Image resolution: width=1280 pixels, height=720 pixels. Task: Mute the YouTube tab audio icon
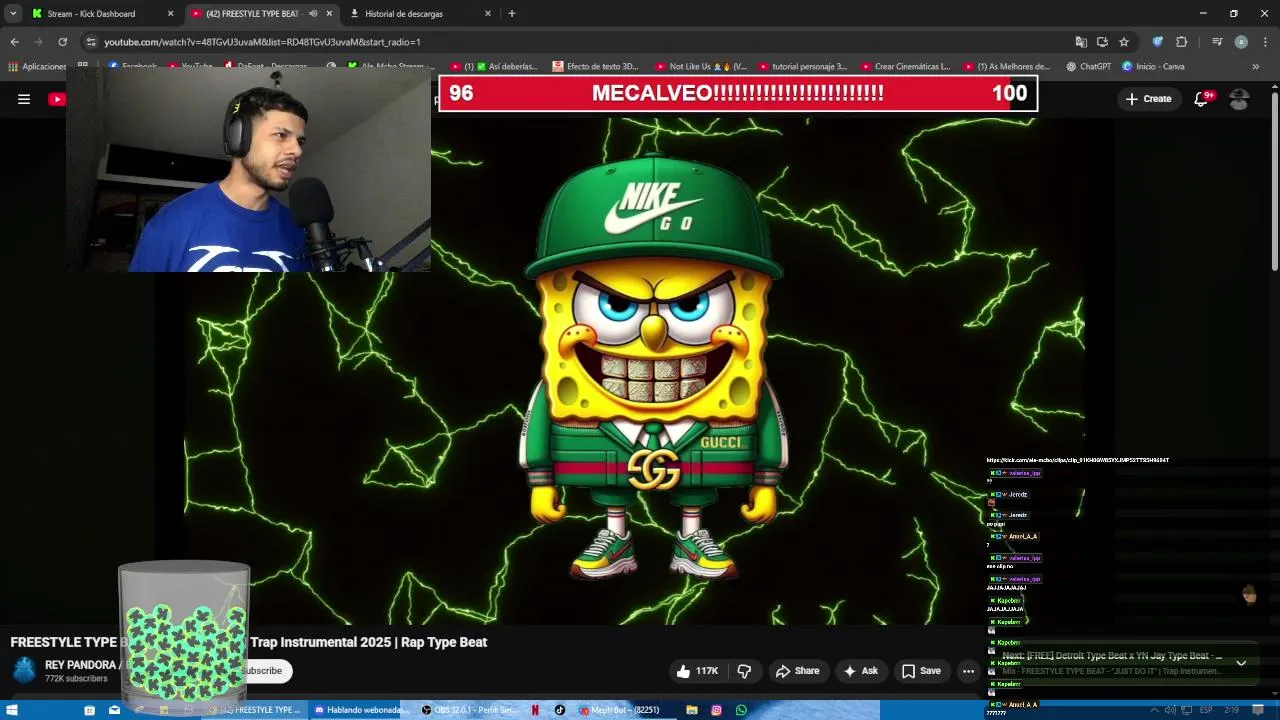click(313, 14)
